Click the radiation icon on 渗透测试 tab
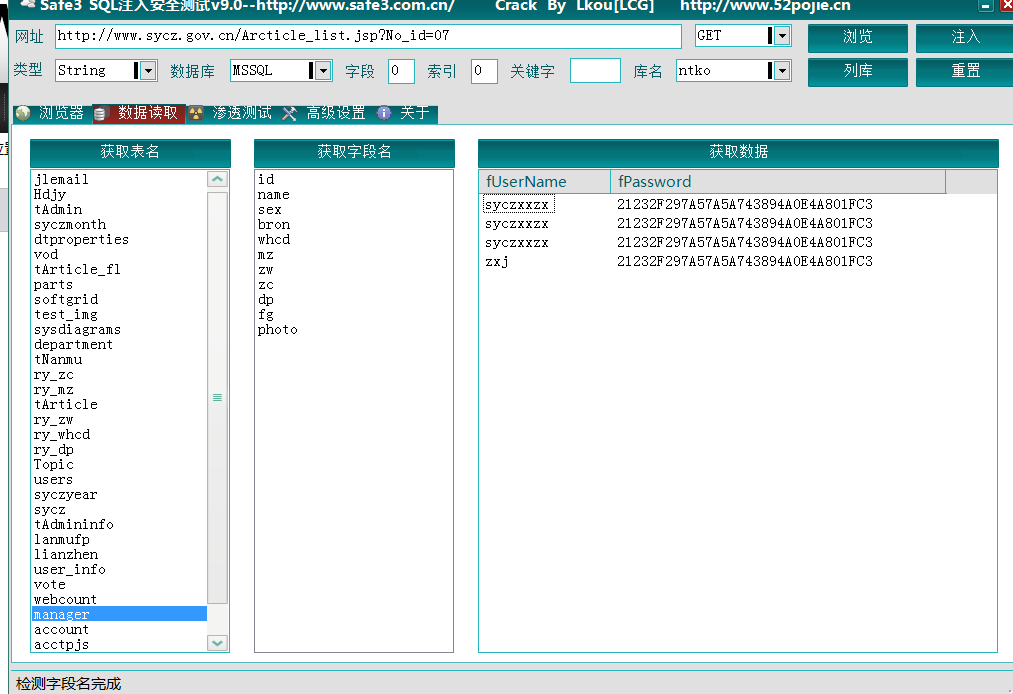 (x=196, y=114)
